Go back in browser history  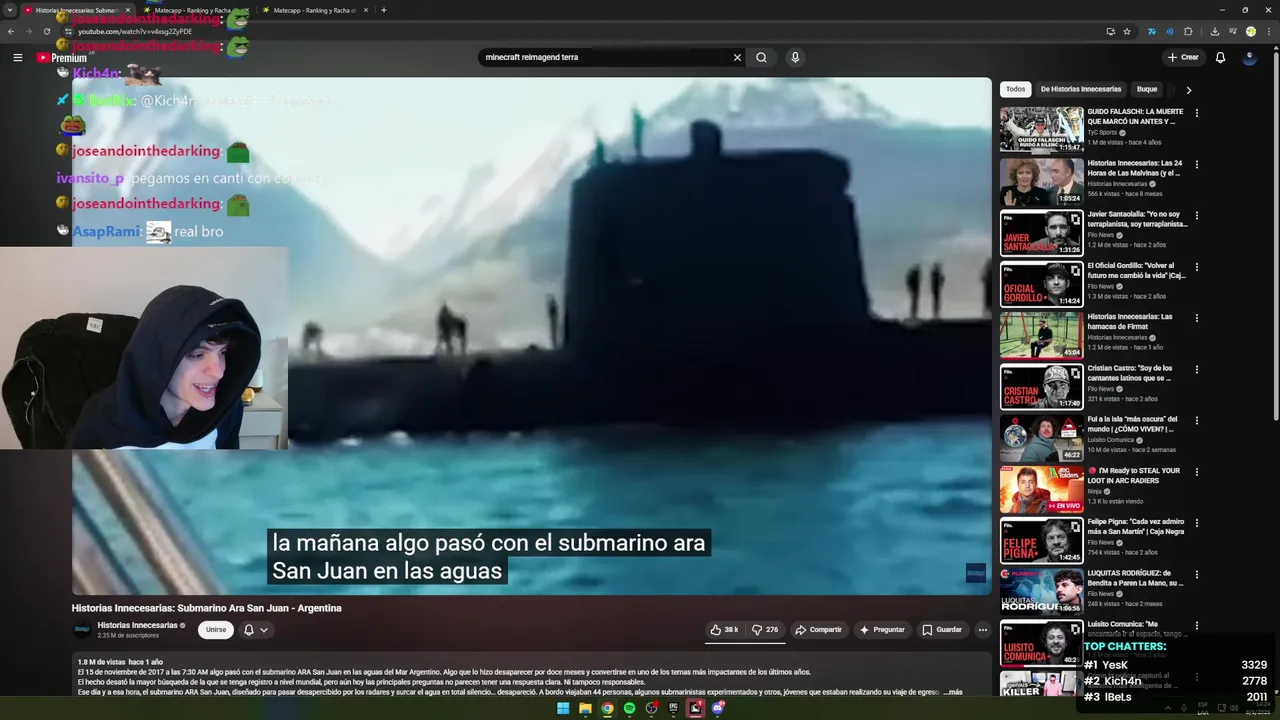[x=11, y=31]
